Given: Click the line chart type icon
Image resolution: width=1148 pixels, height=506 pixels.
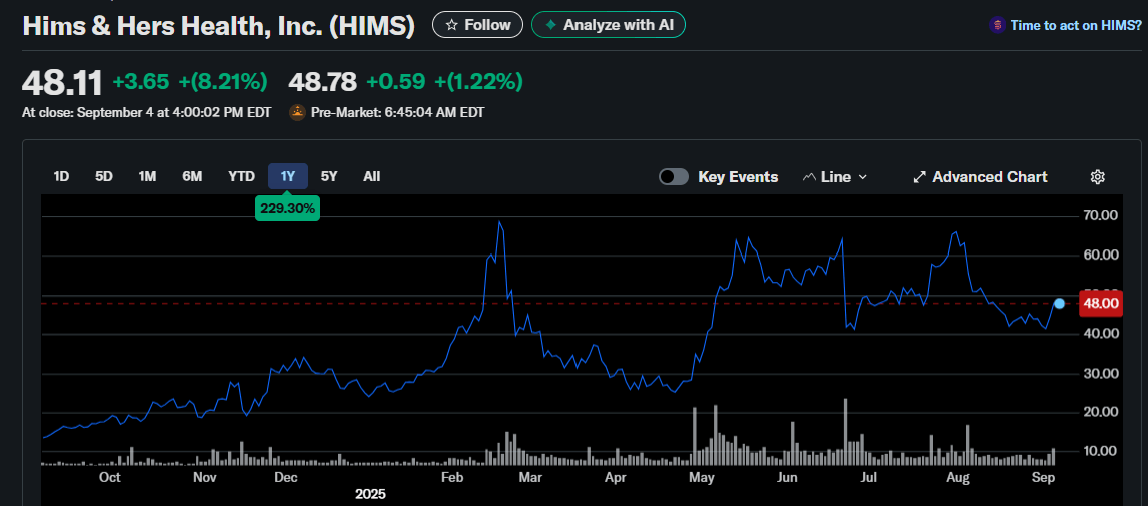Looking at the screenshot, I should pos(810,177).
